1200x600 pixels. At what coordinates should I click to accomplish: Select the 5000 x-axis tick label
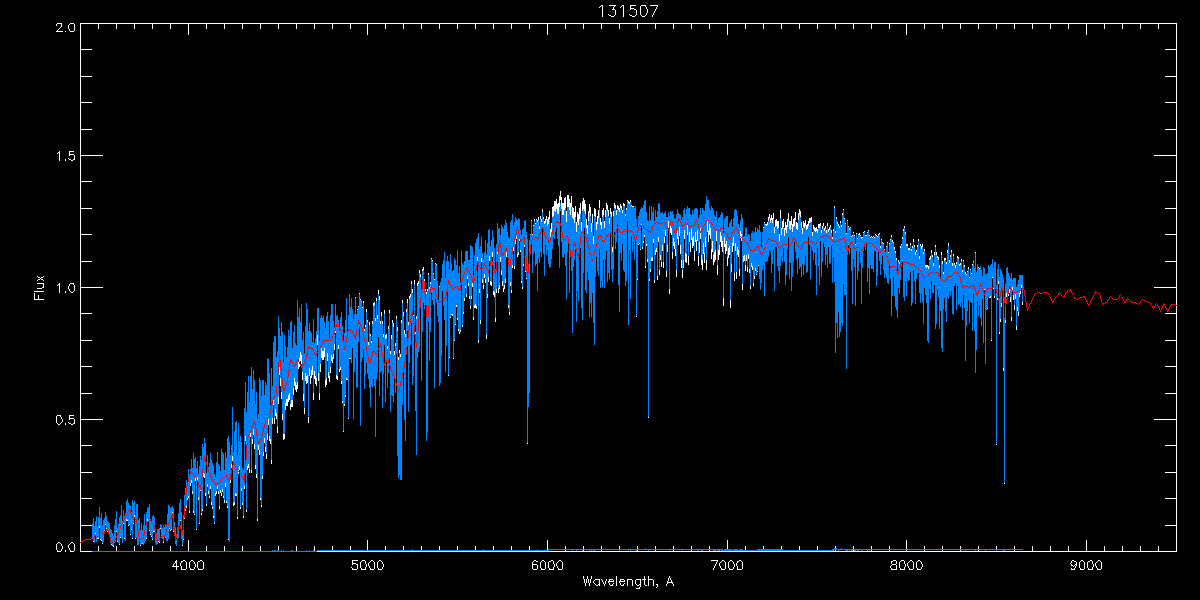coord(367,563)
